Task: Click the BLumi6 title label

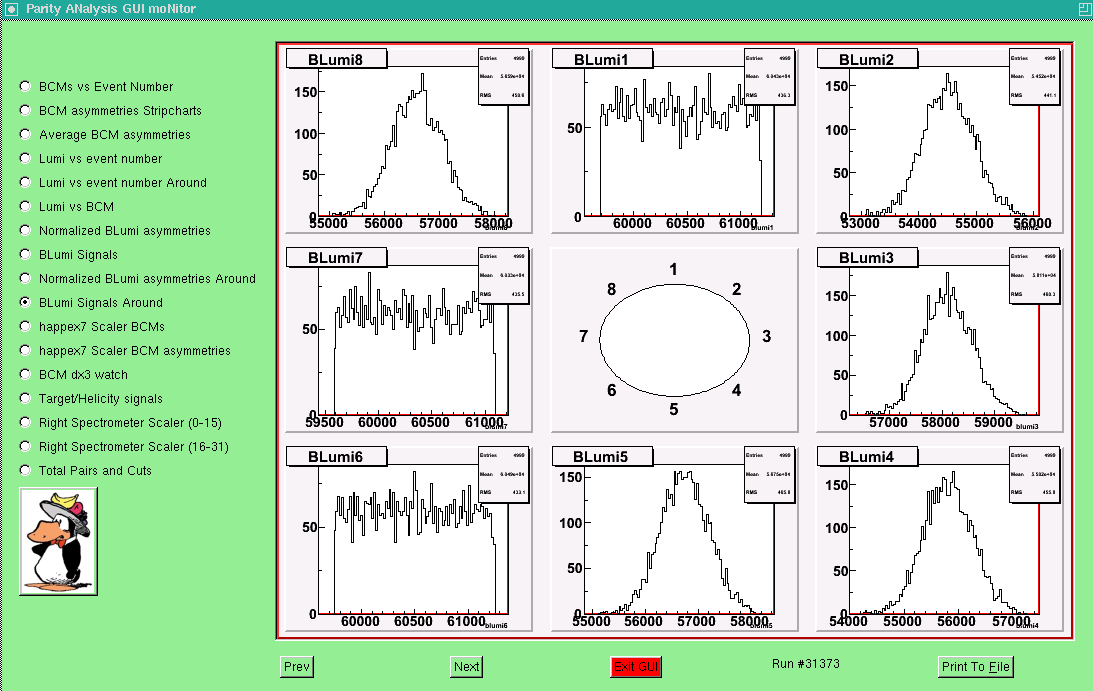Action: click(336, 456)
